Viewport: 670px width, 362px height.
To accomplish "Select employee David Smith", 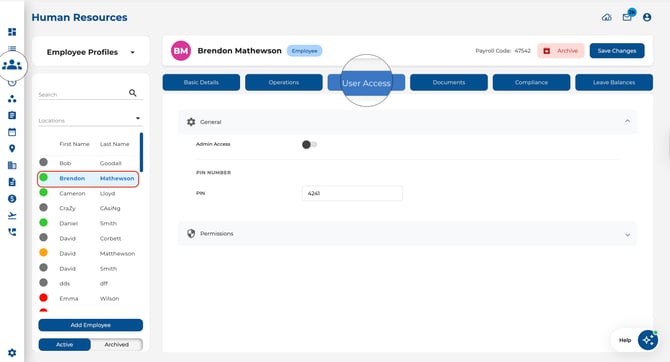I will [88, 268].
